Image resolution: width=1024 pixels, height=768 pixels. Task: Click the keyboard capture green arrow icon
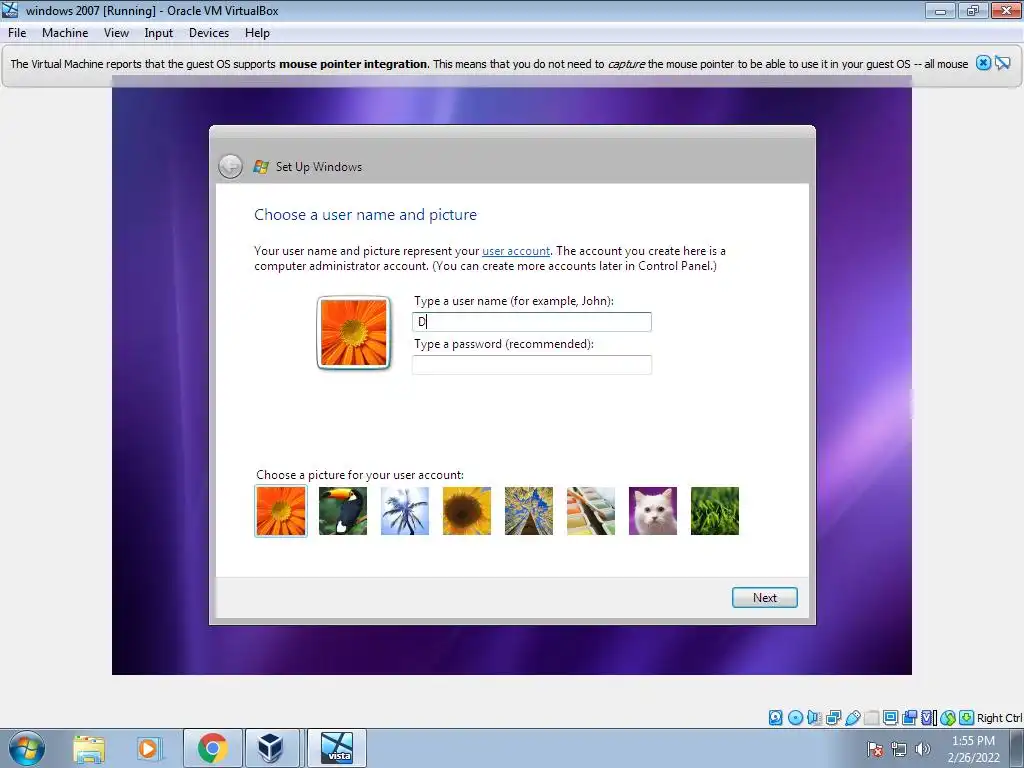pos(967,718)
